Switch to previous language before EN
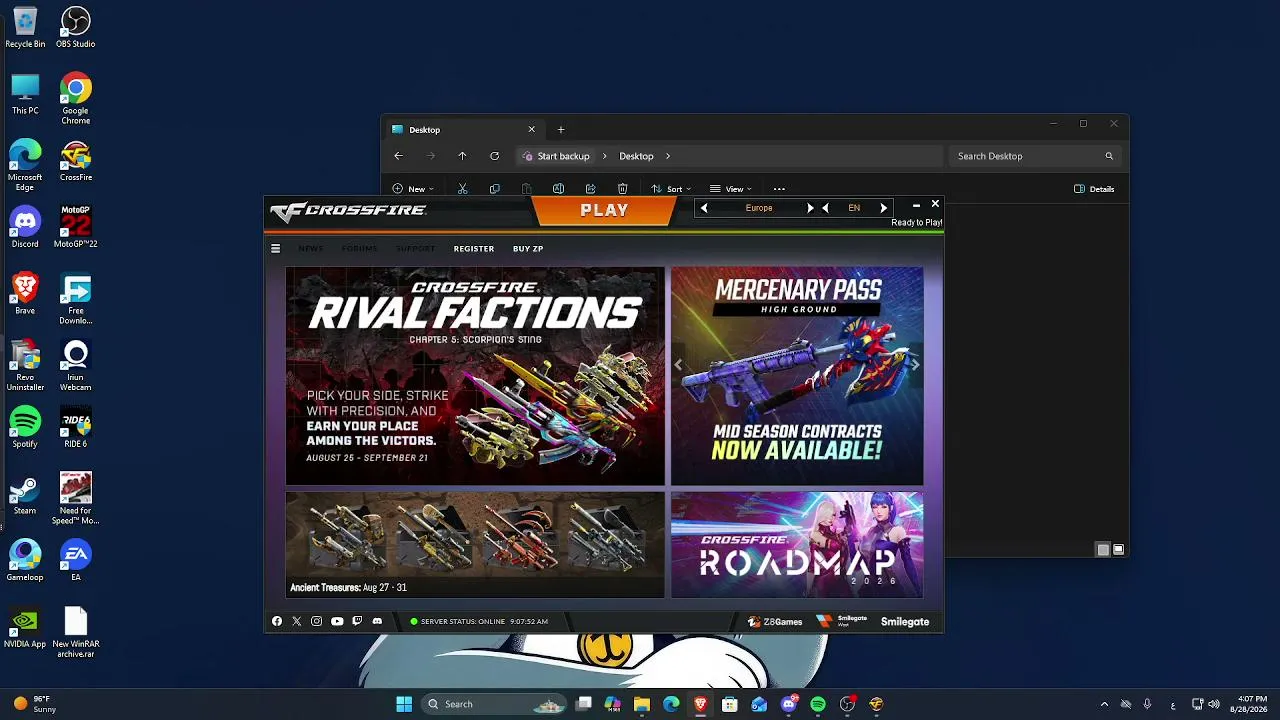The height and width of the screenshot is (720, 1280). click(825, 208)
